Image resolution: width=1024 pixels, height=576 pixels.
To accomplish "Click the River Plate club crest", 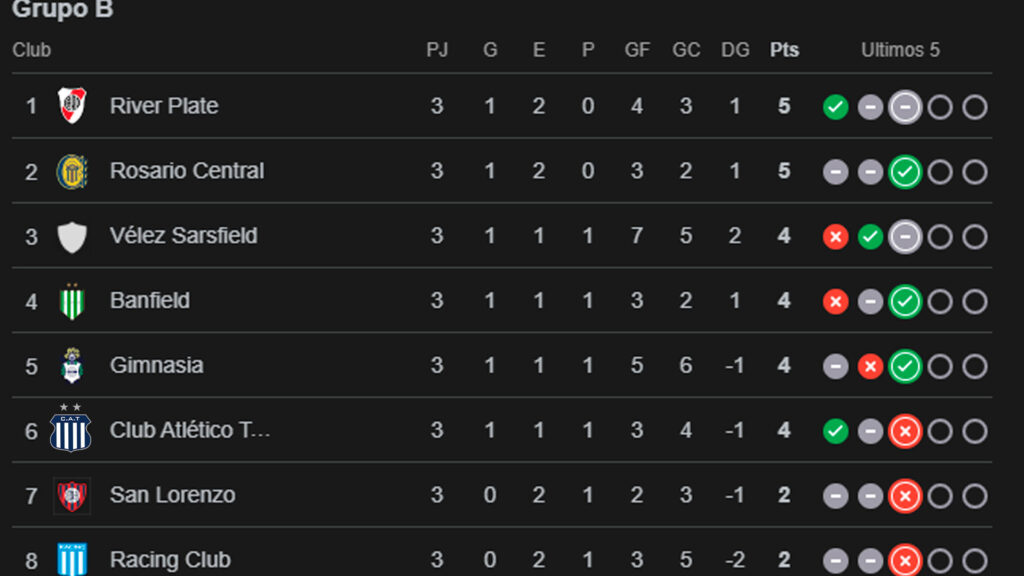I will click(71, 106).
